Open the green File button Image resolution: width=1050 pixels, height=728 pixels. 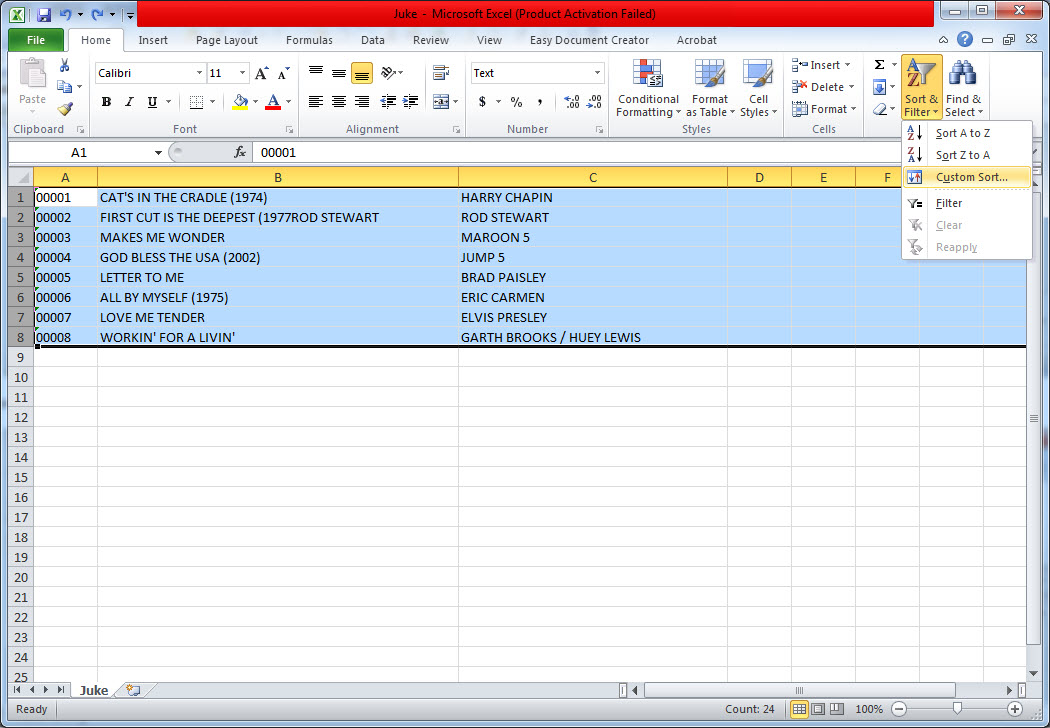point(36,40)
